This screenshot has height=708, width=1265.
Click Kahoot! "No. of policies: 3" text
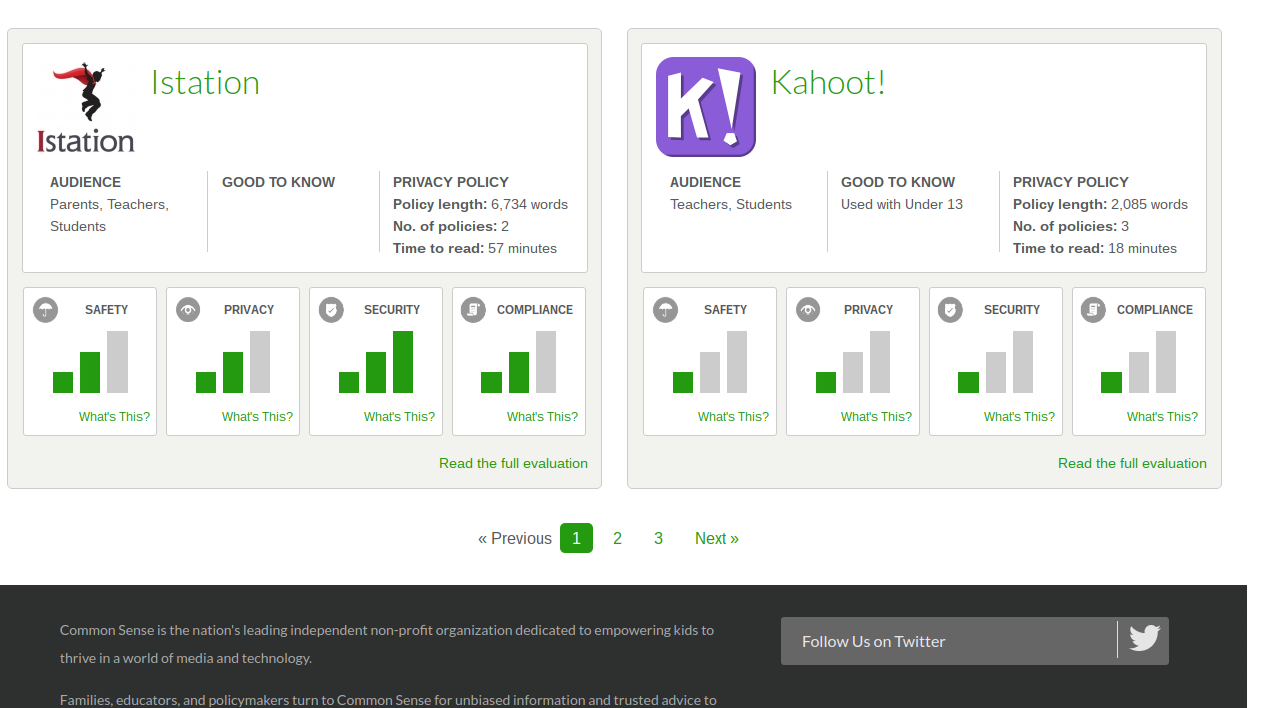pos(1071,226)
